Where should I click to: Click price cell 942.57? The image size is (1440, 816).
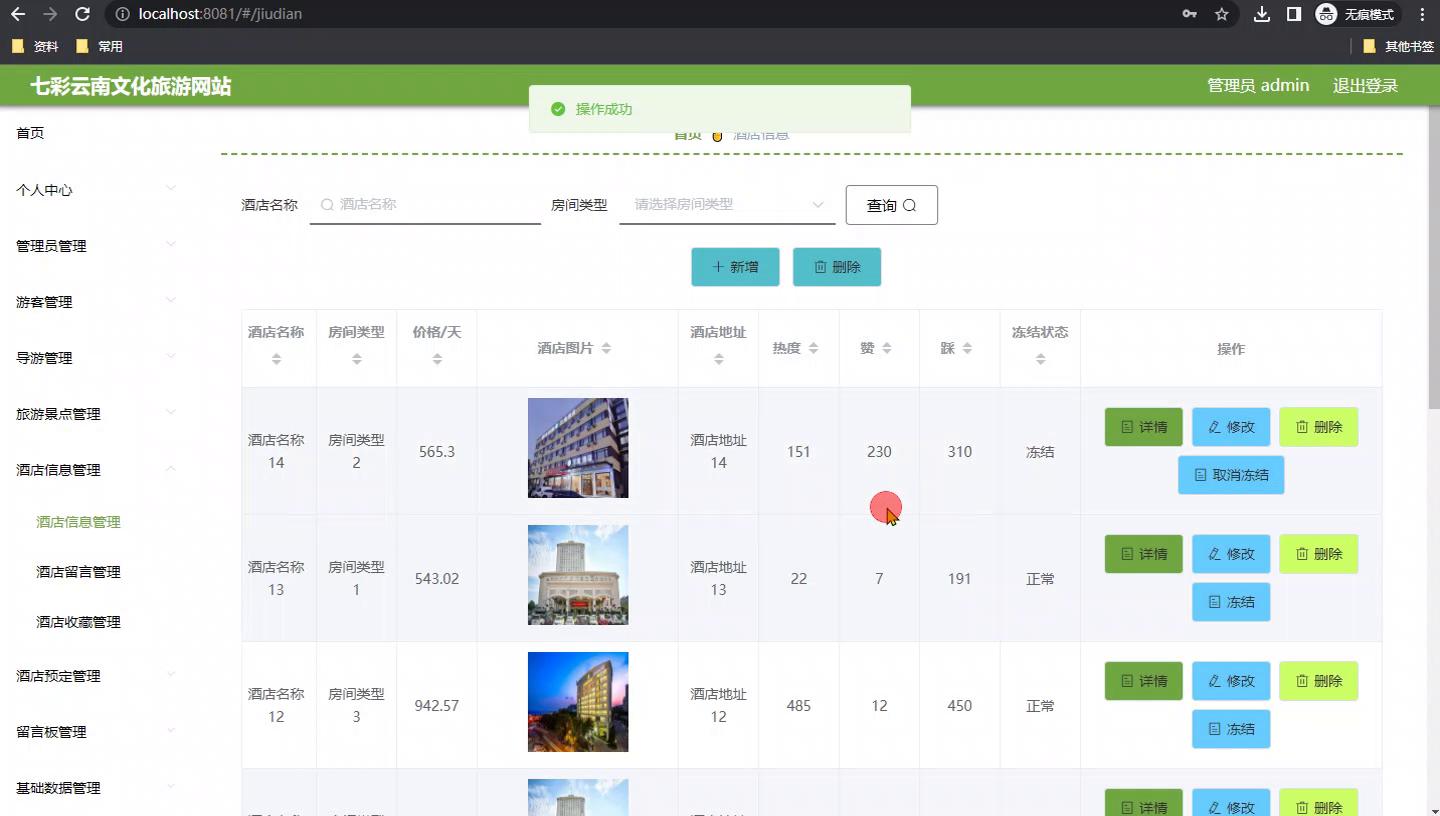[437, 706]
